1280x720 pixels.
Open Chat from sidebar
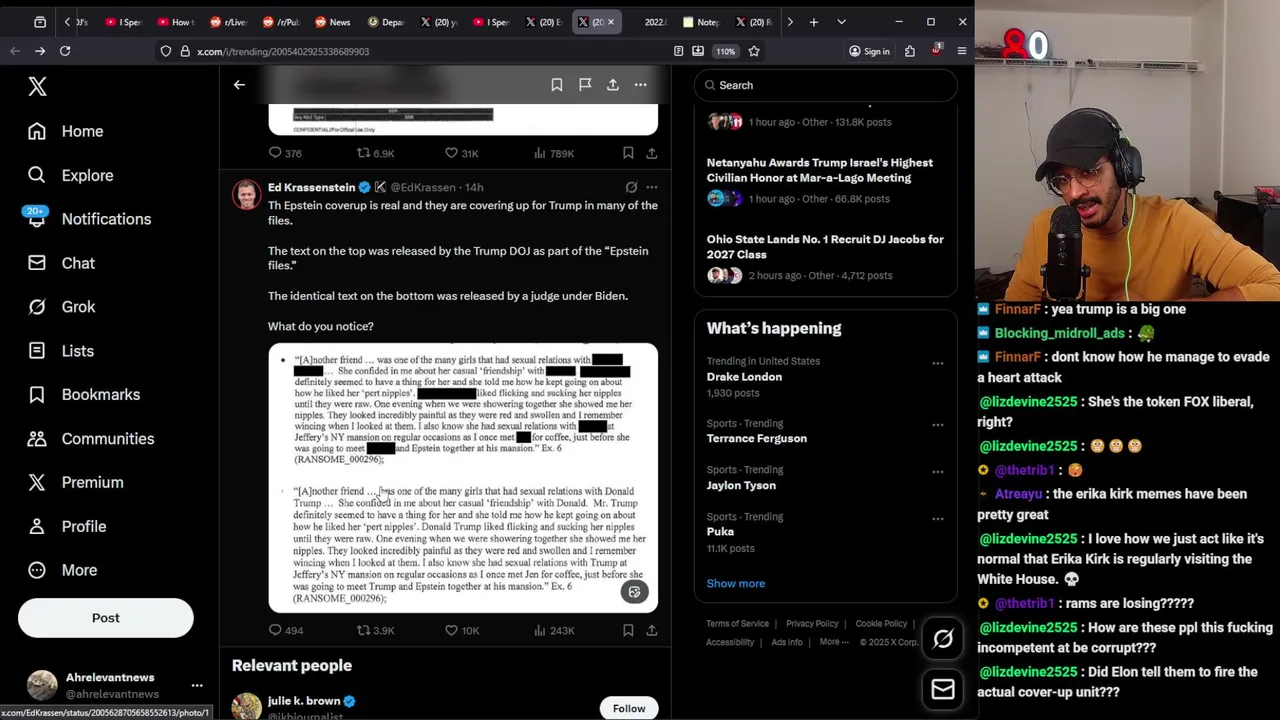pyautogui.click(x=62, y=263)
